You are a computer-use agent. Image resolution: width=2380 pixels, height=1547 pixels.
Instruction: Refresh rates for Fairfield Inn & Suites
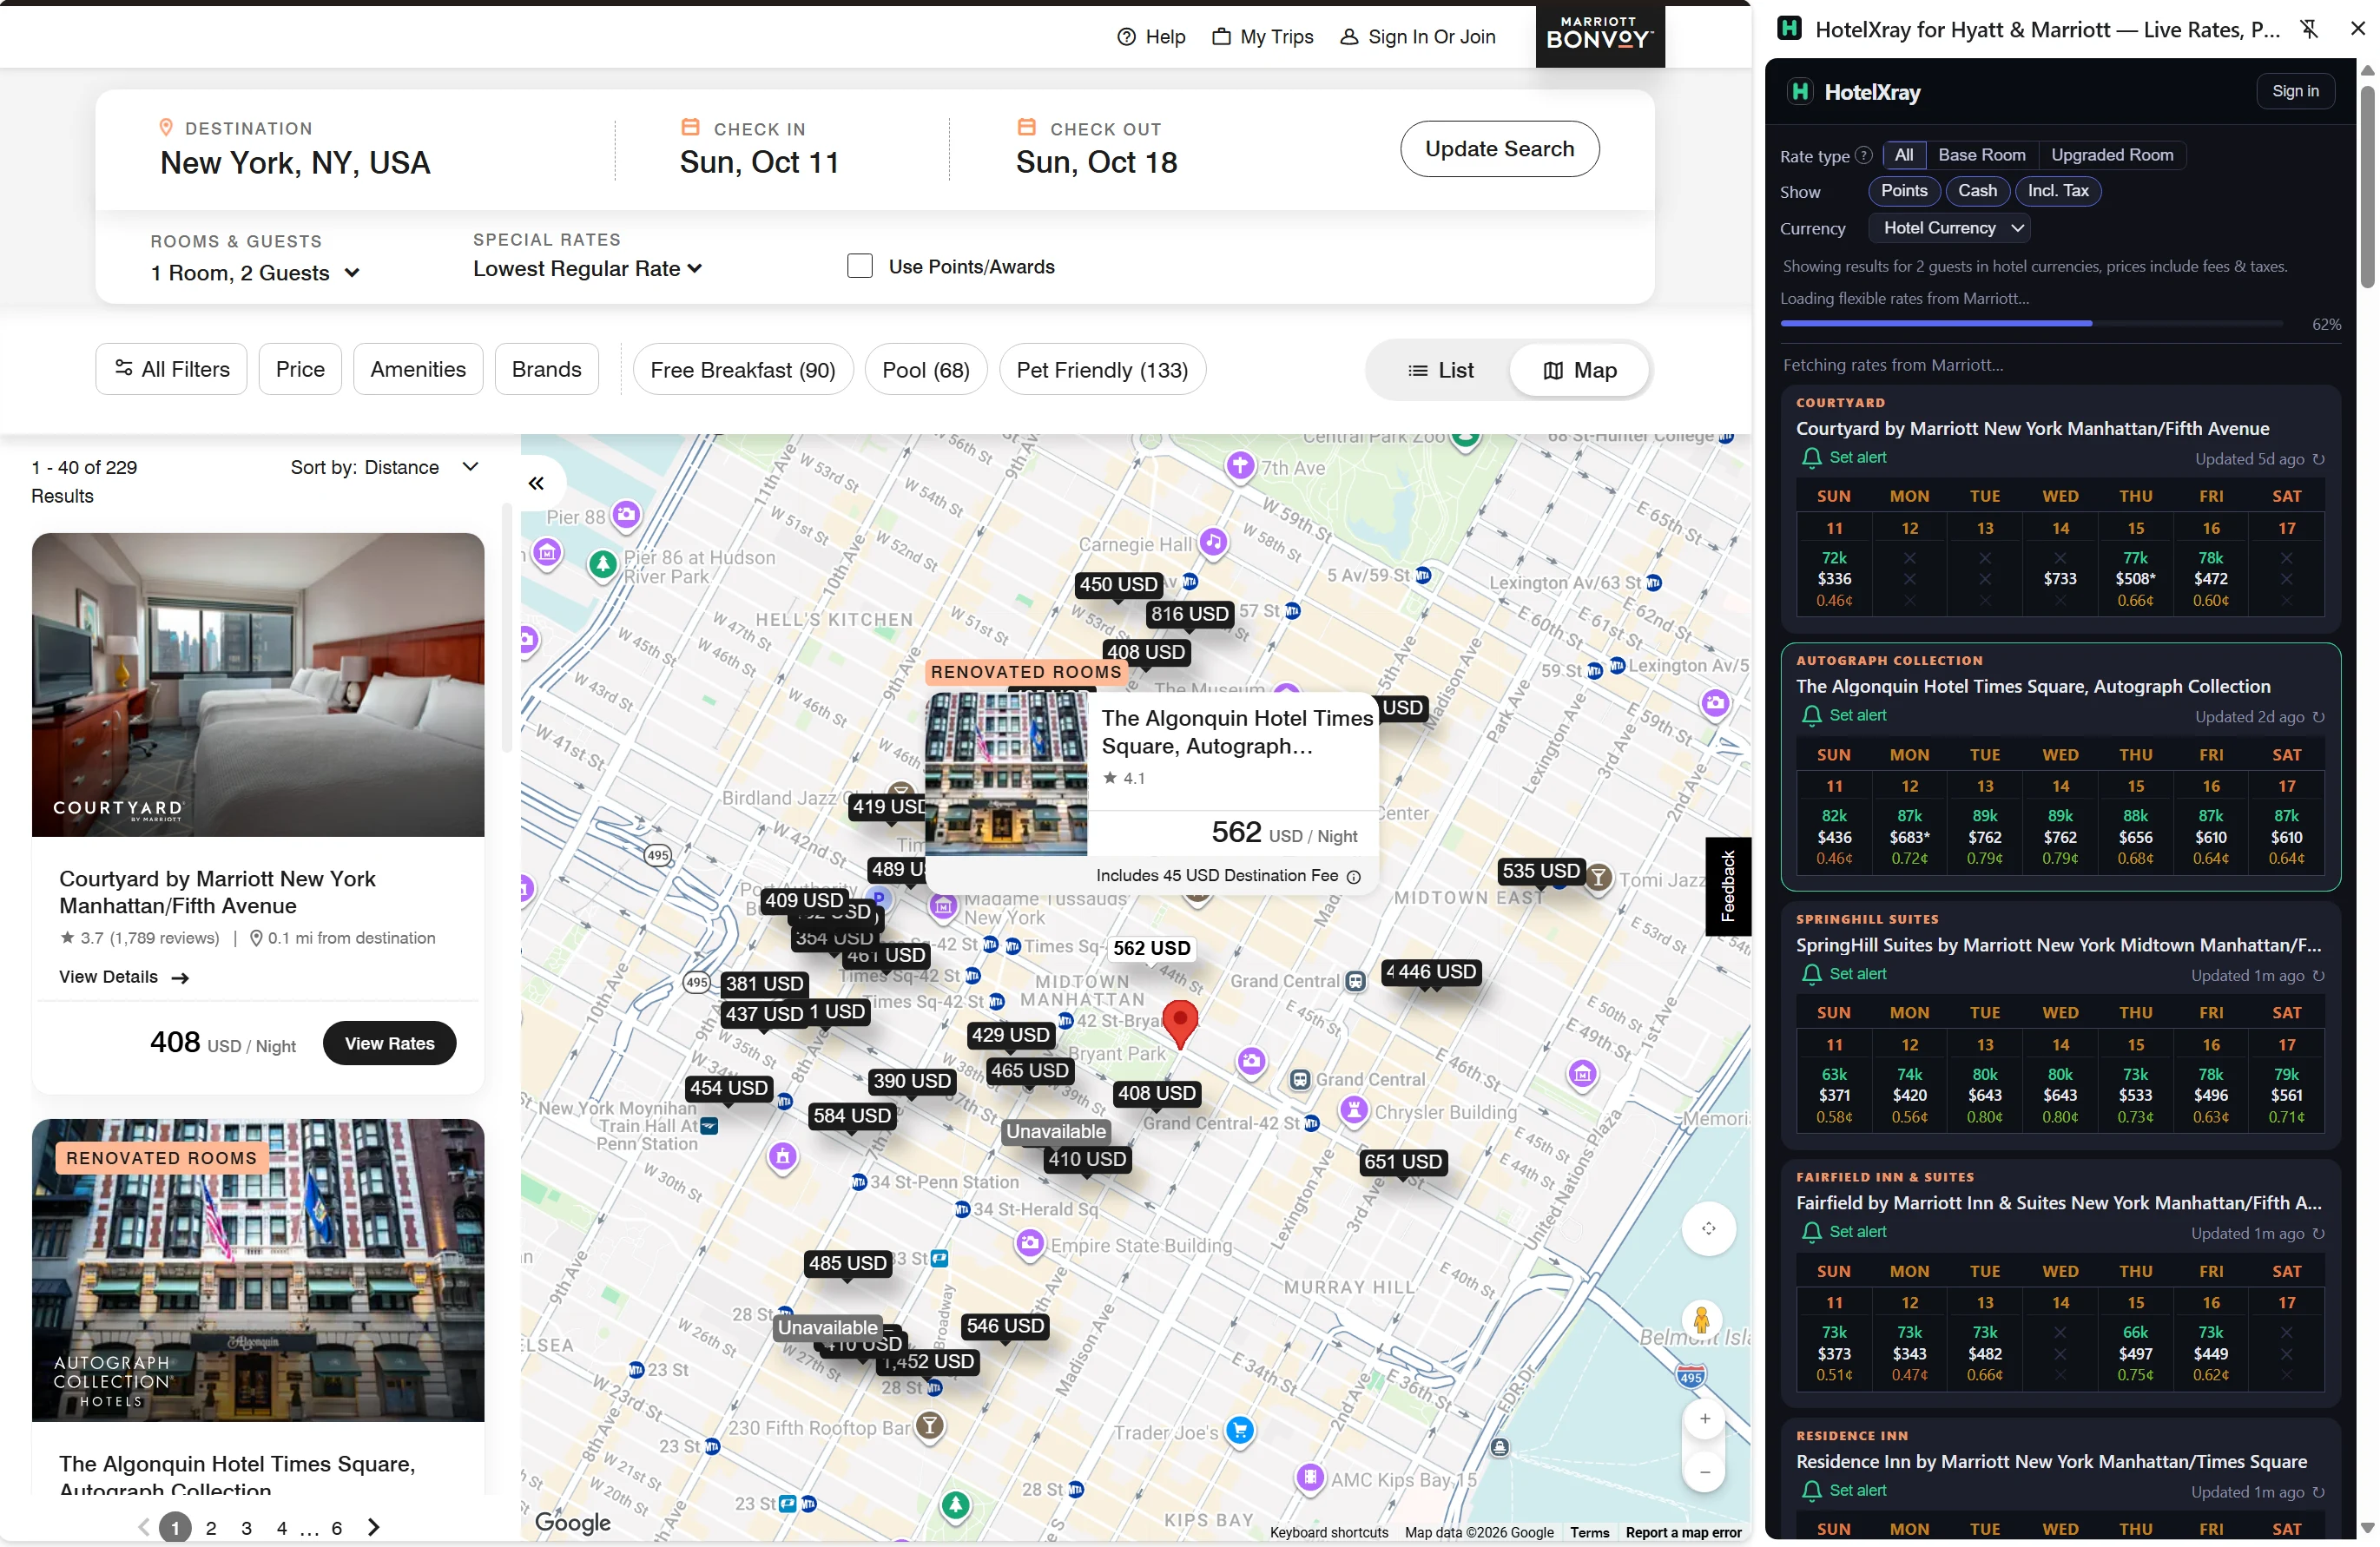click(2318, 1233)
